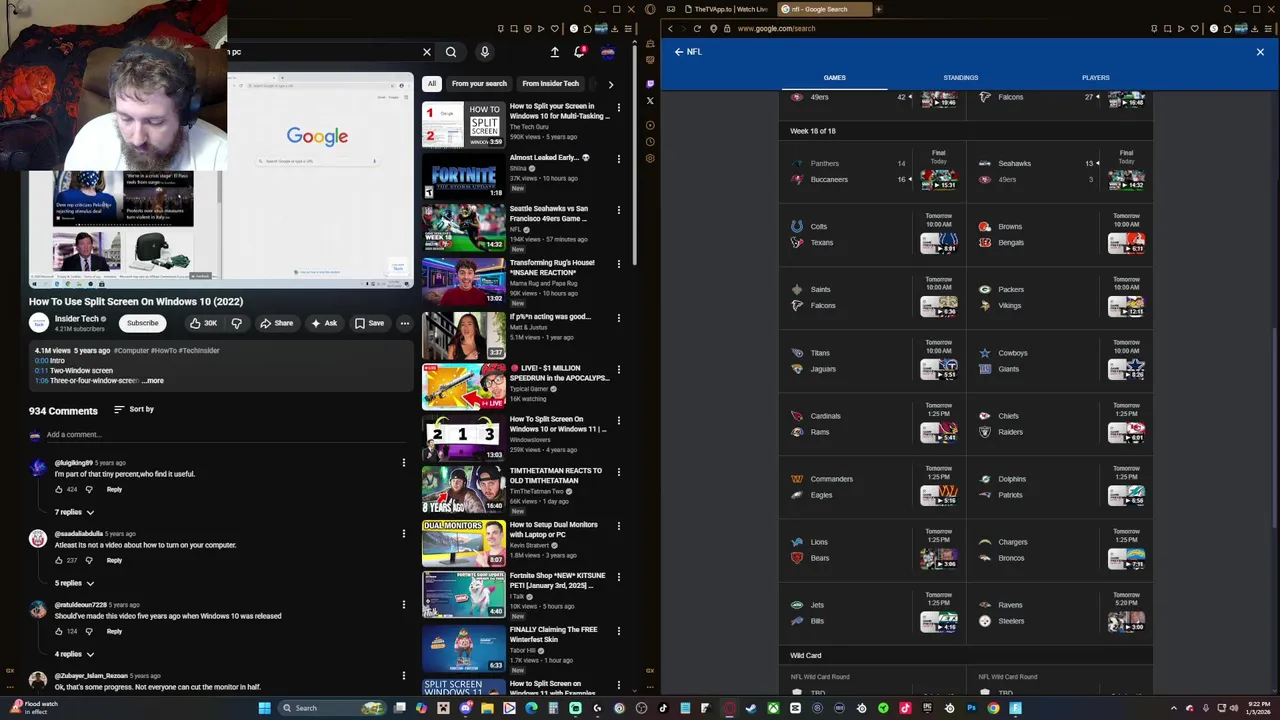Open downloads icon in right browser toolbar
This screenshot has height=720, width=1280.
coord(1252,29)
